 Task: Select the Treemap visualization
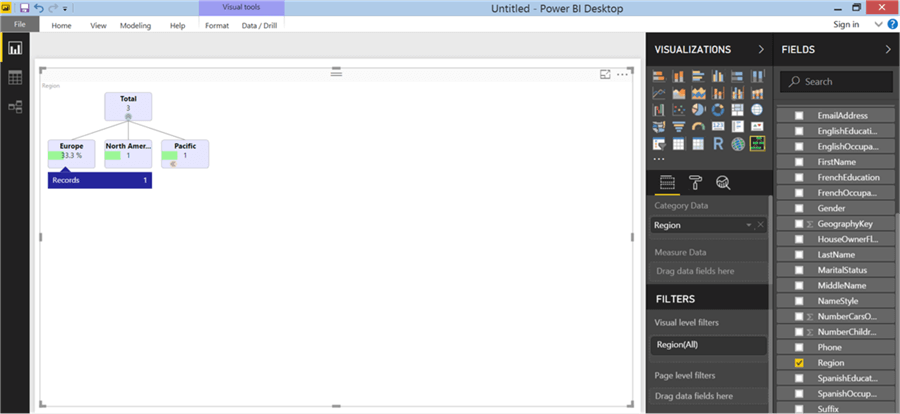tap(738, 109)
